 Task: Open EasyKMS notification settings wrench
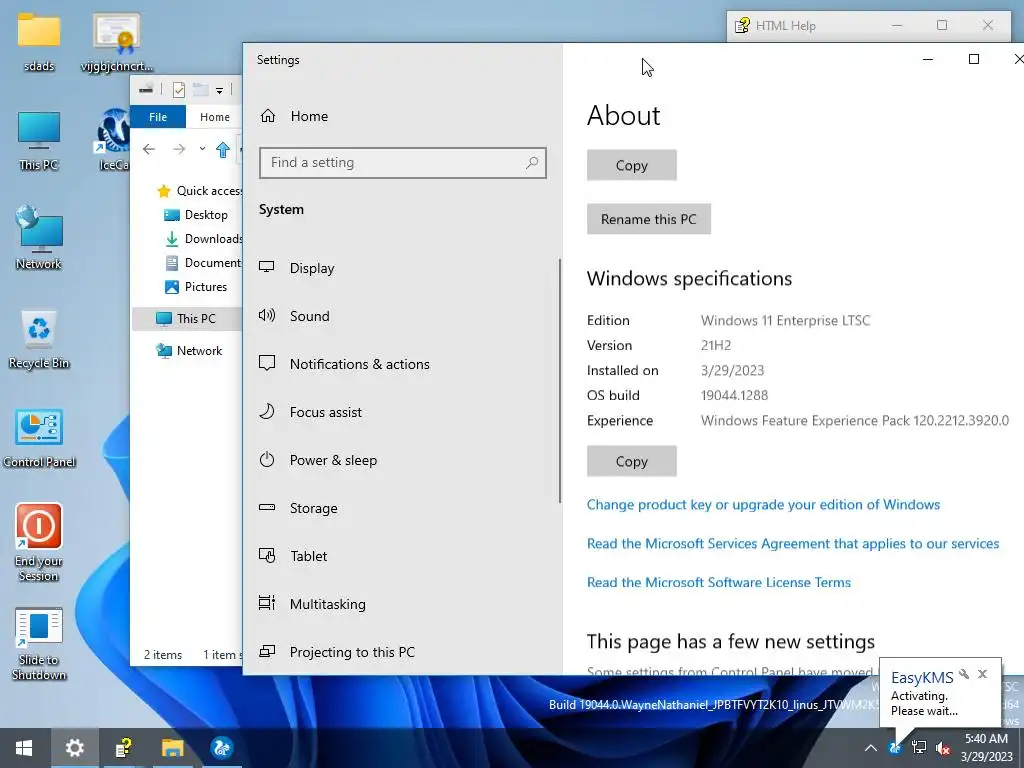tap(964, 674)
